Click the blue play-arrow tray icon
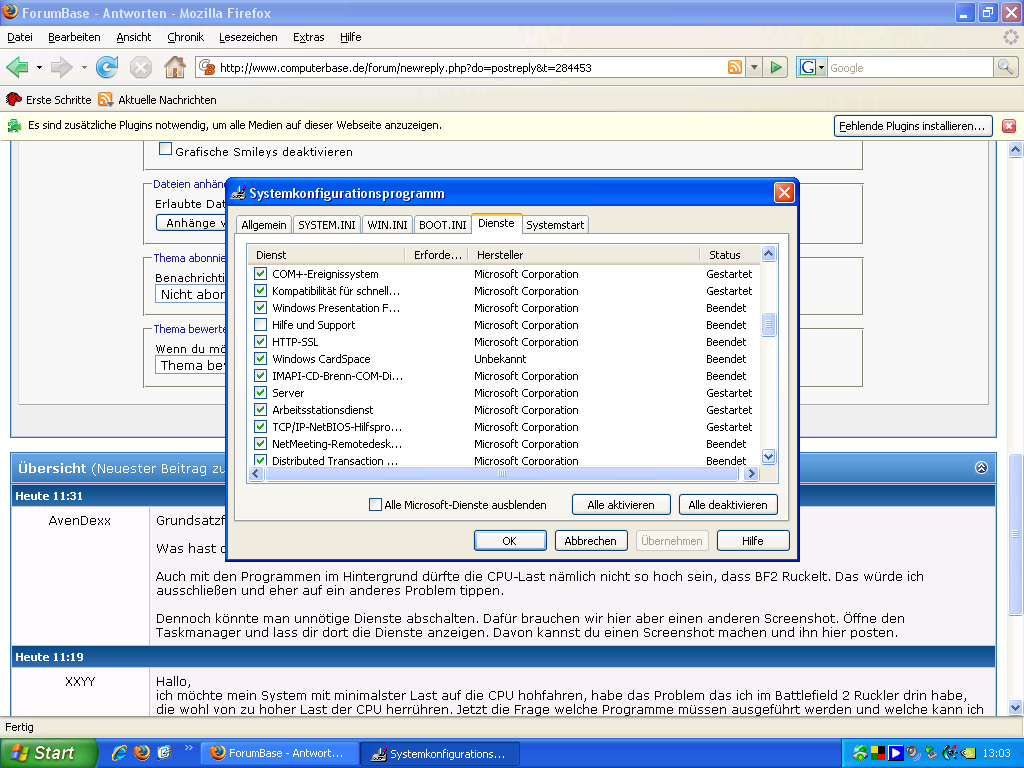 coord(895,753)
